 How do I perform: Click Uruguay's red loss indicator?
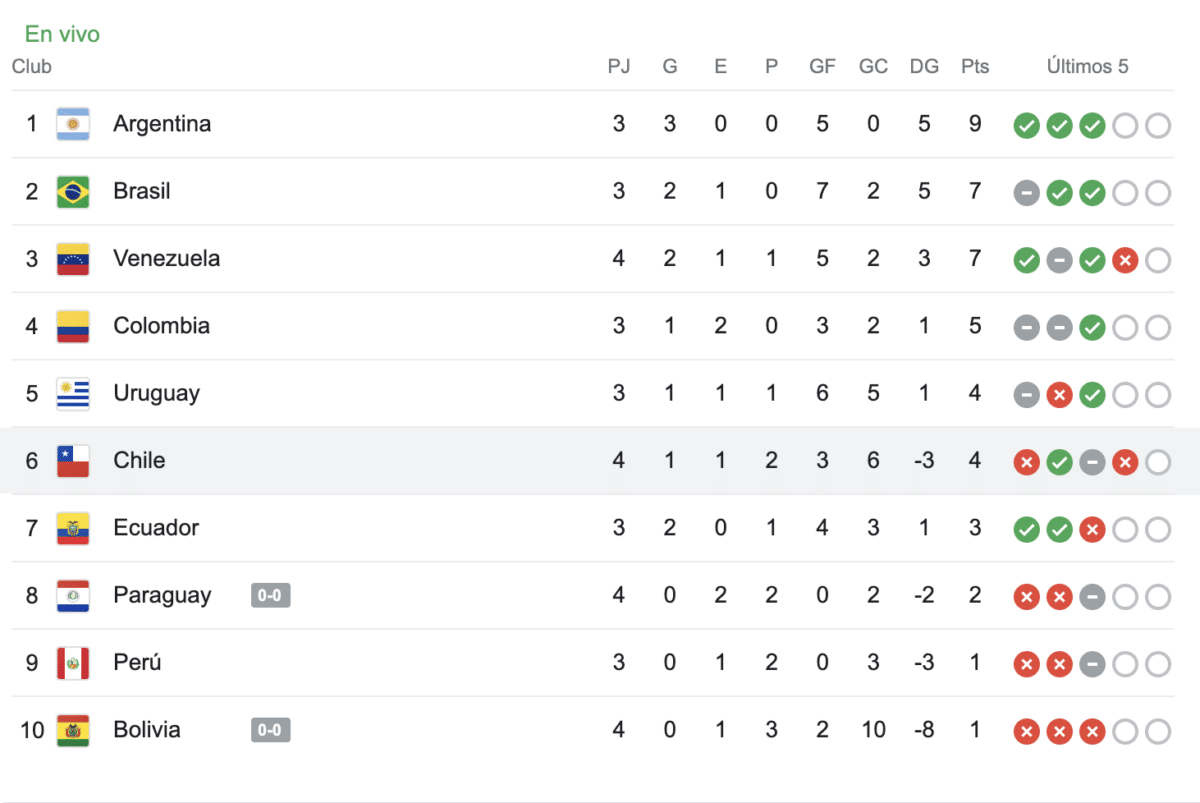[x=1059, y=394]
